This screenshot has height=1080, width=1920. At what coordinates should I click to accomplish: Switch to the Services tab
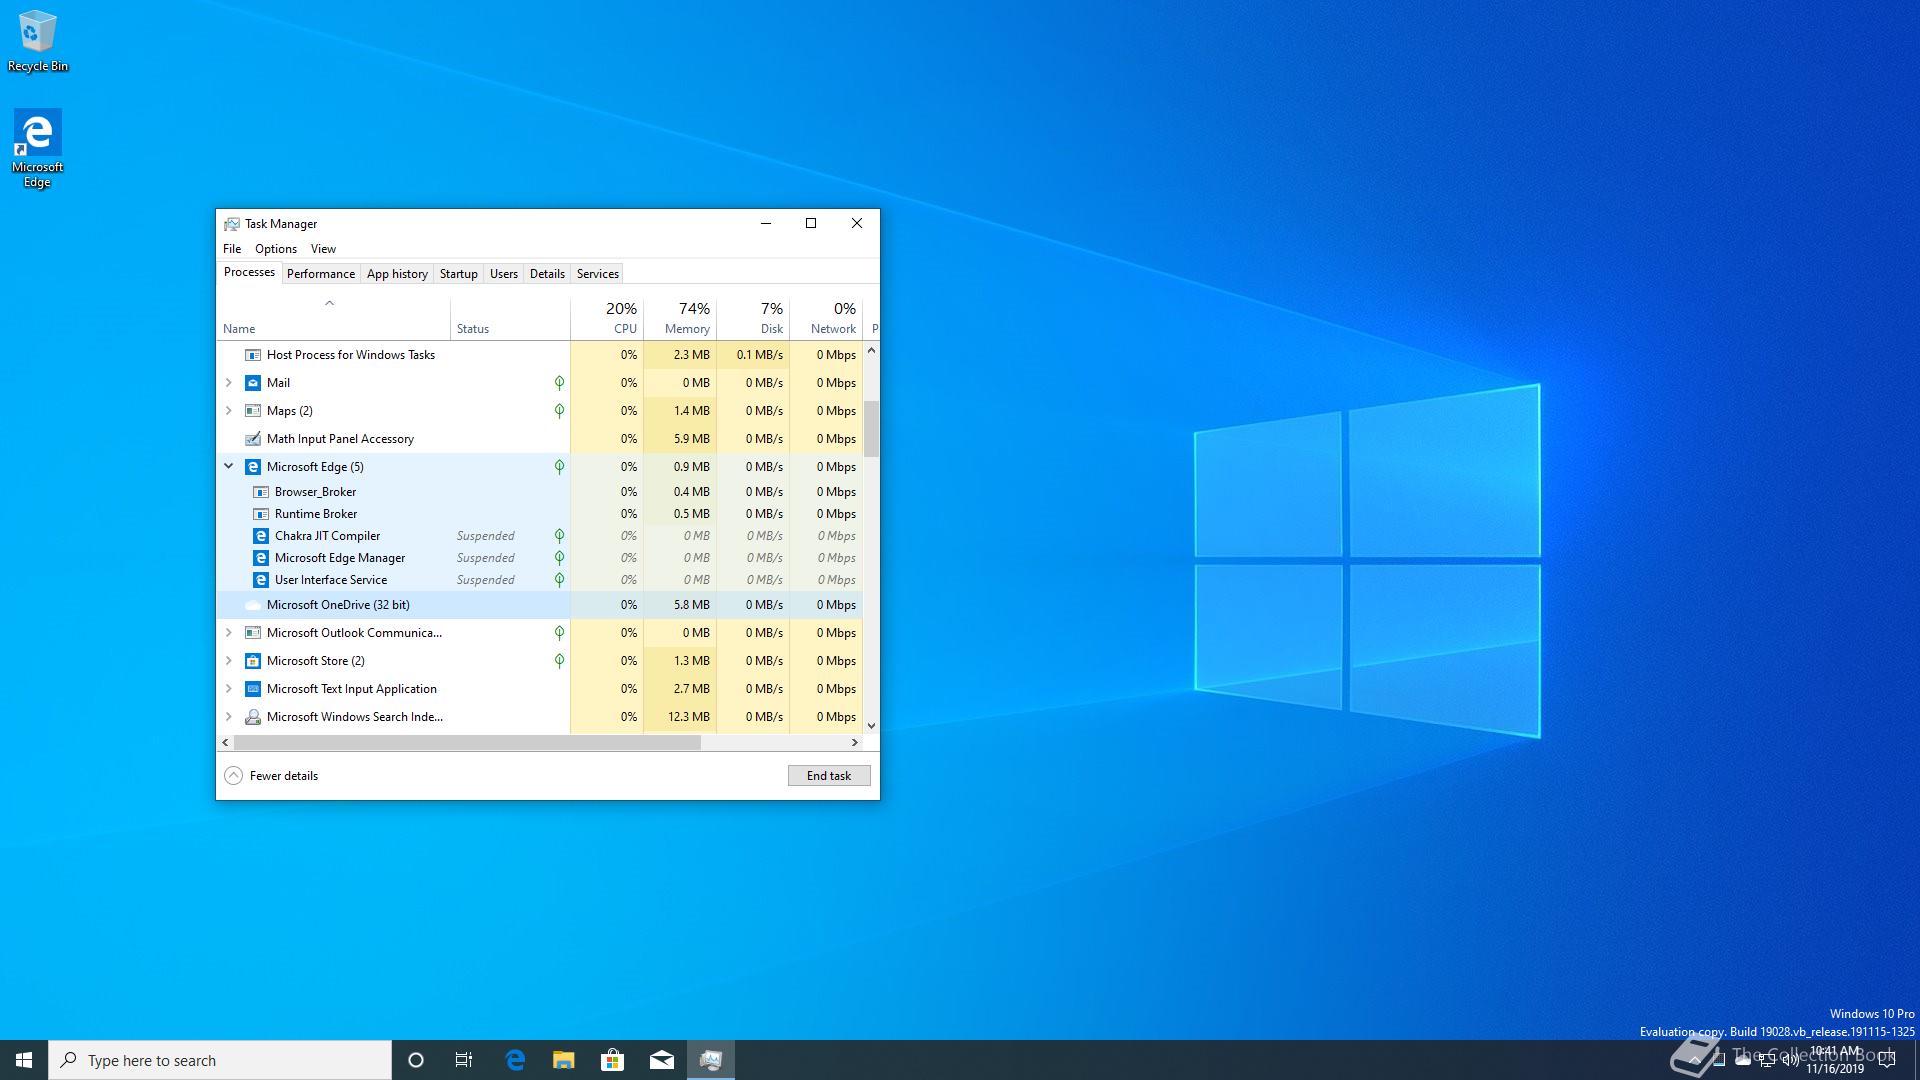point(598,274)
